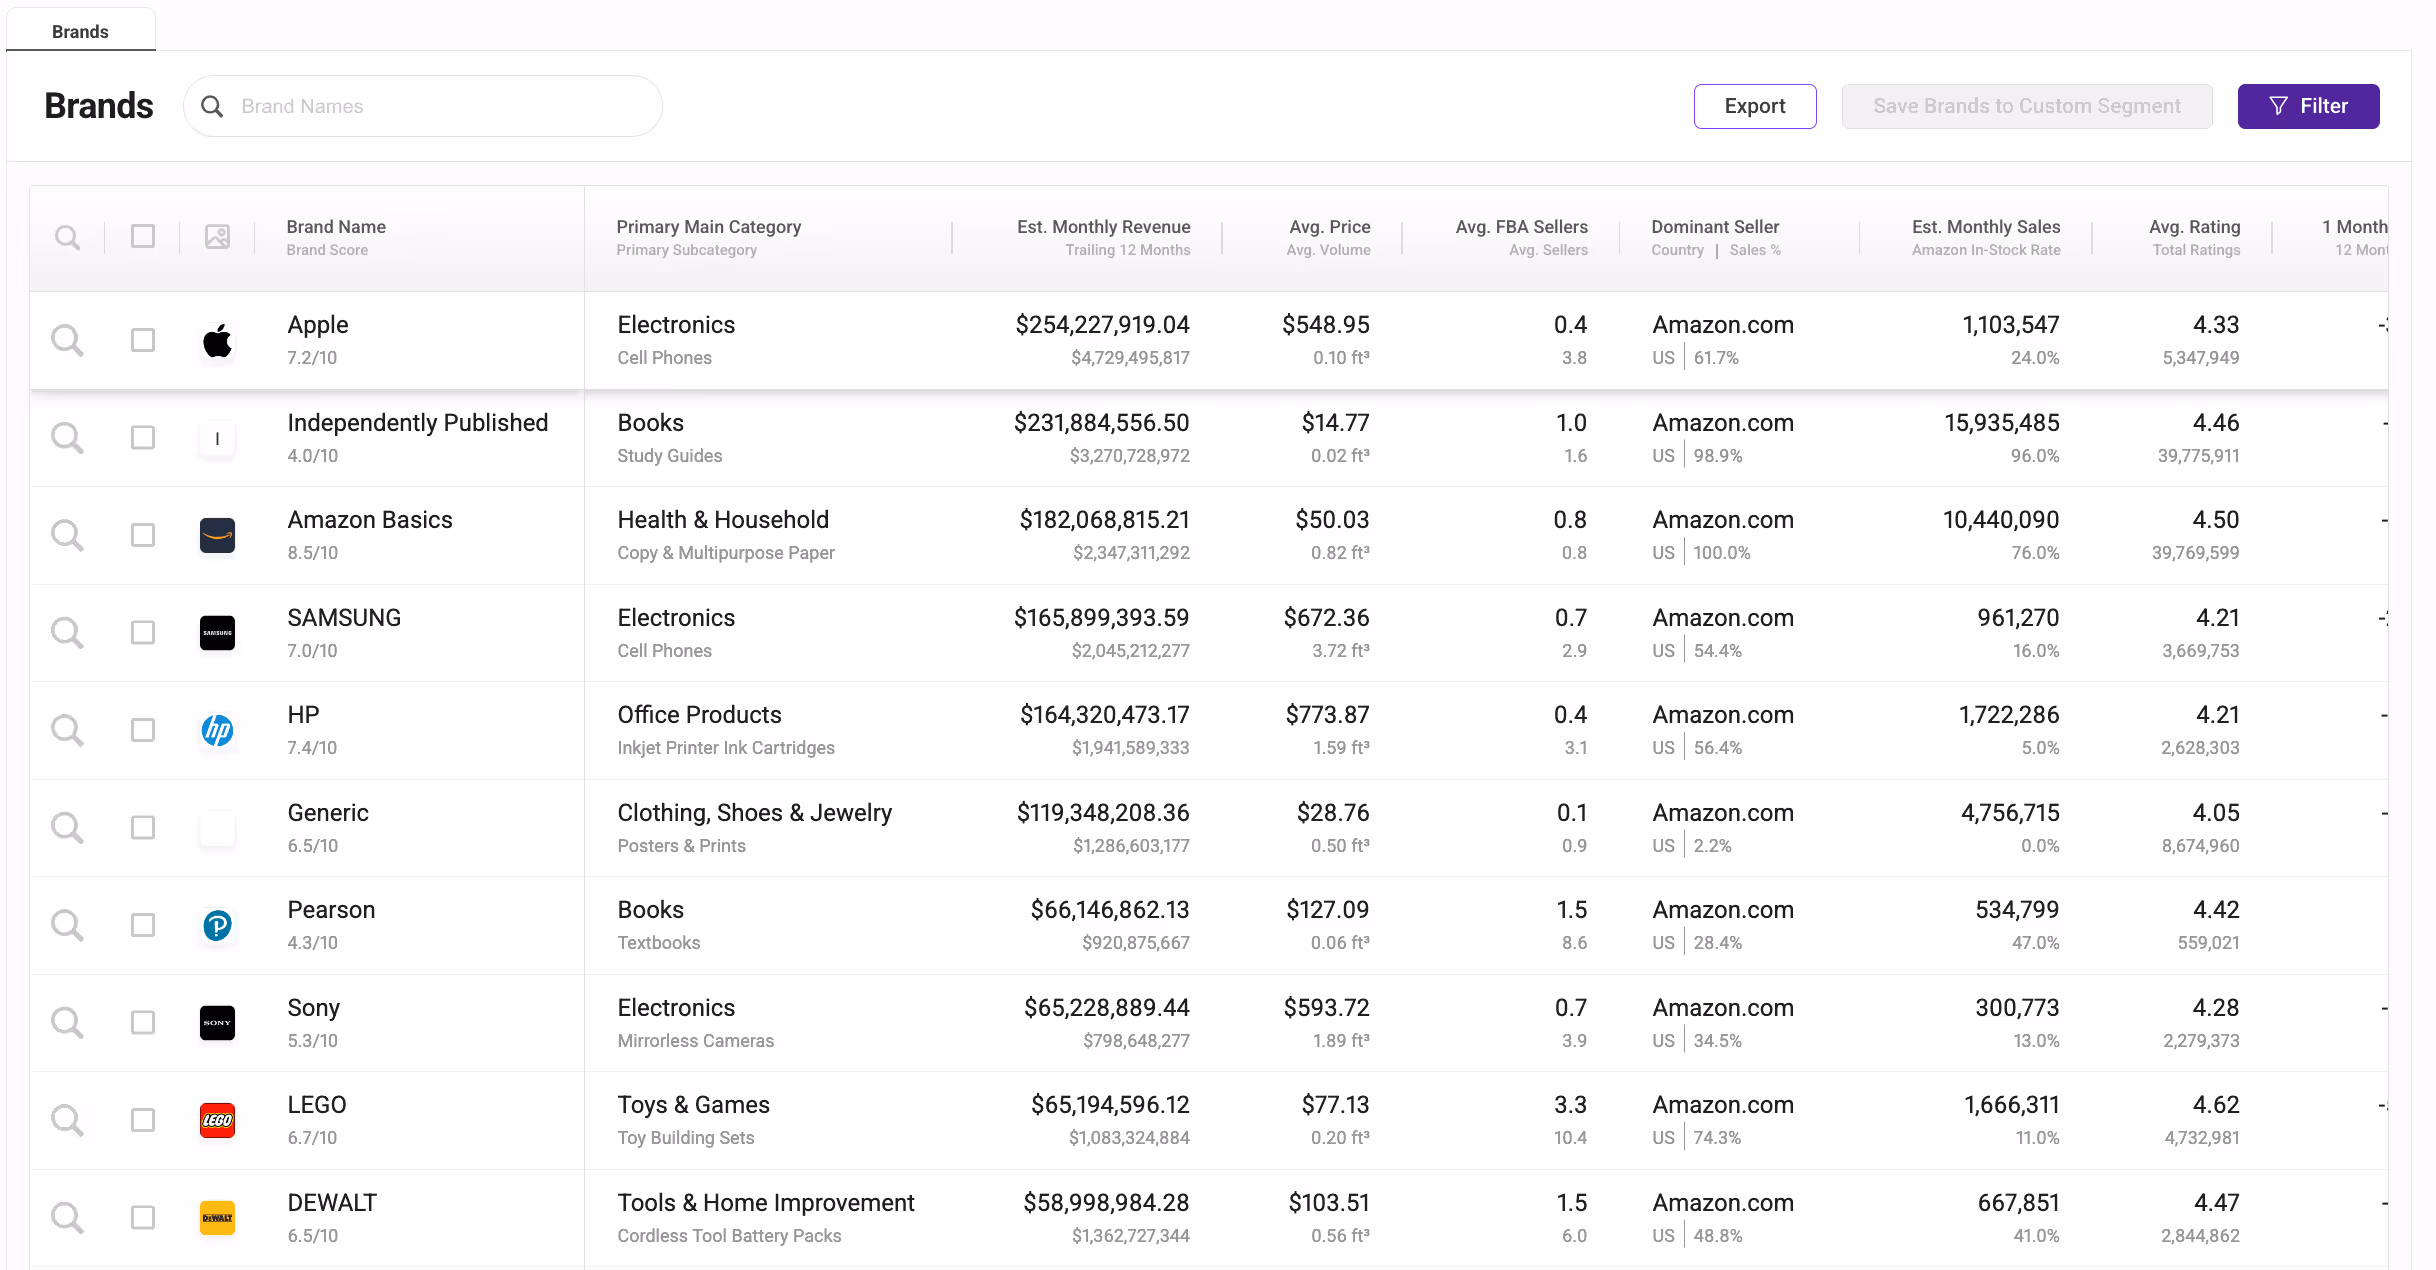This screenshot has height=1270, width=2436.
Task: Click the Sony brand logo
Action: pos(217,1023)
